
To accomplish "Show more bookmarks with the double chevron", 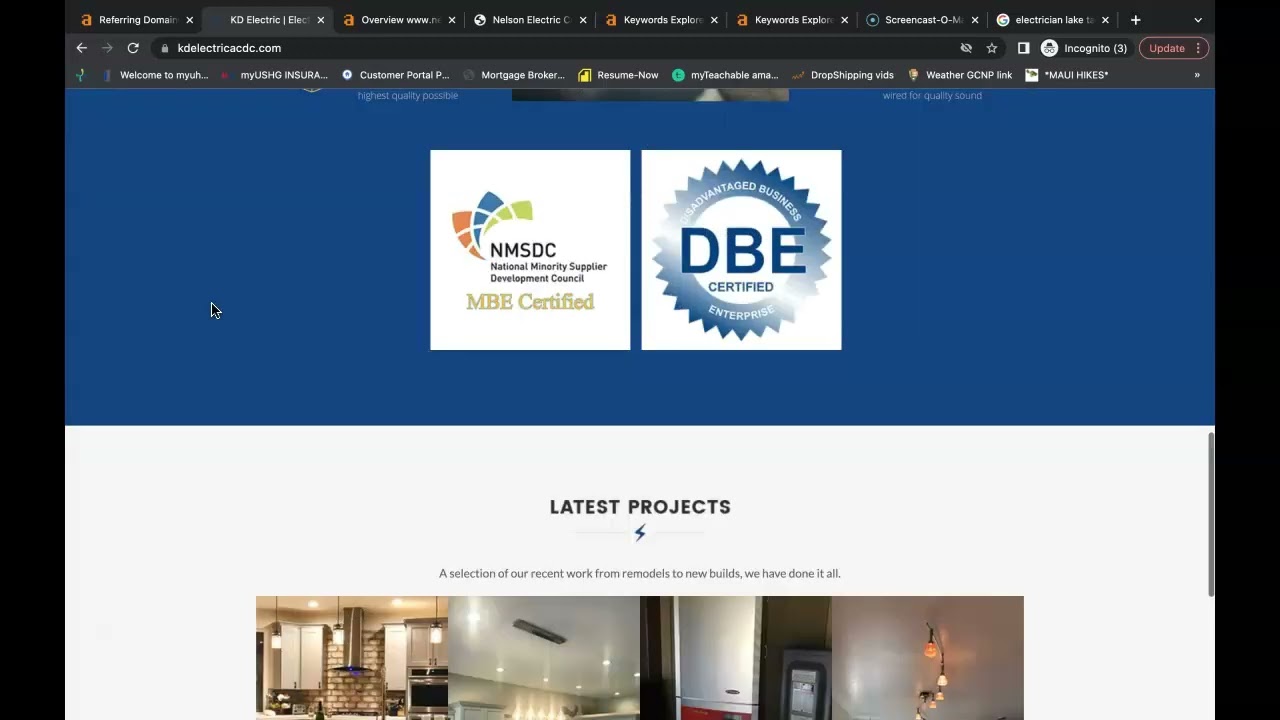I will click(1197, 75).
